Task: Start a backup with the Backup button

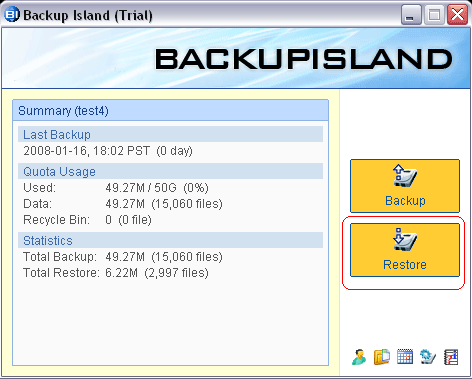Action: pos(405,186)
